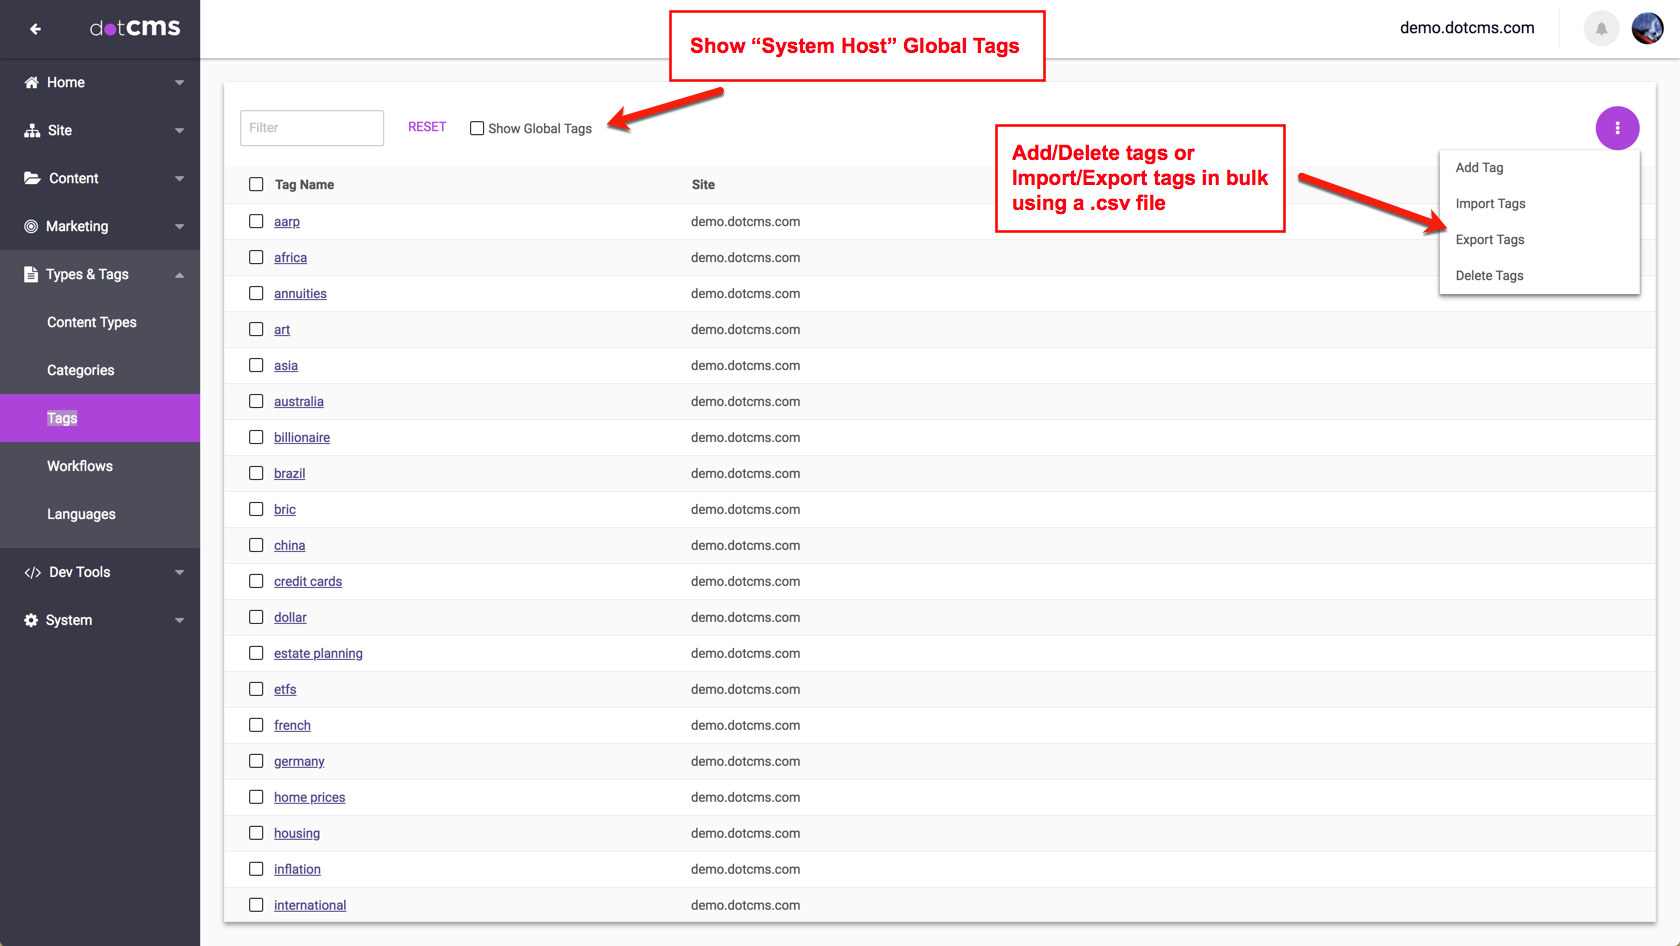The image size is (1680, 946).
Task: Select Import Tags in the dropdown menu
Action: tap(1490, 204)
